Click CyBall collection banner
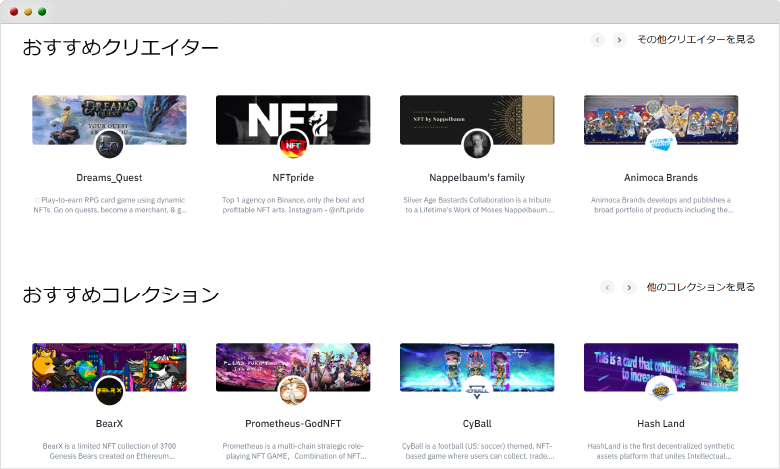Screen dimensions: 780x469 pos(477,367)
